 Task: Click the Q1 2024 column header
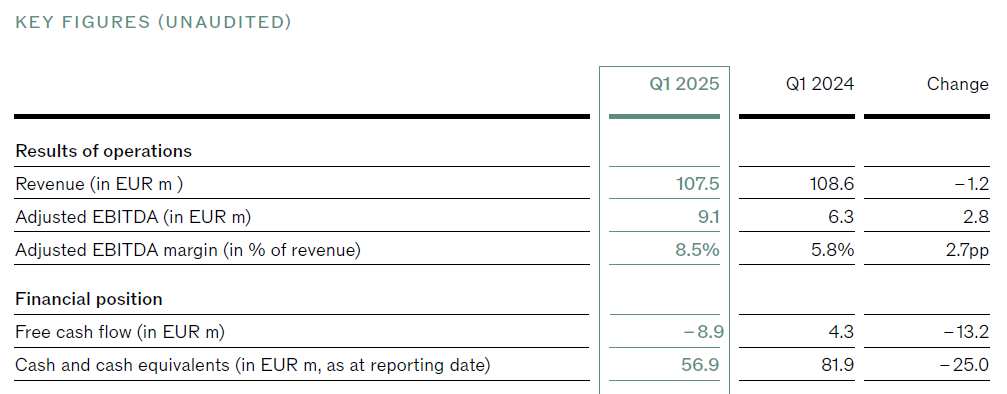point(820,84)
